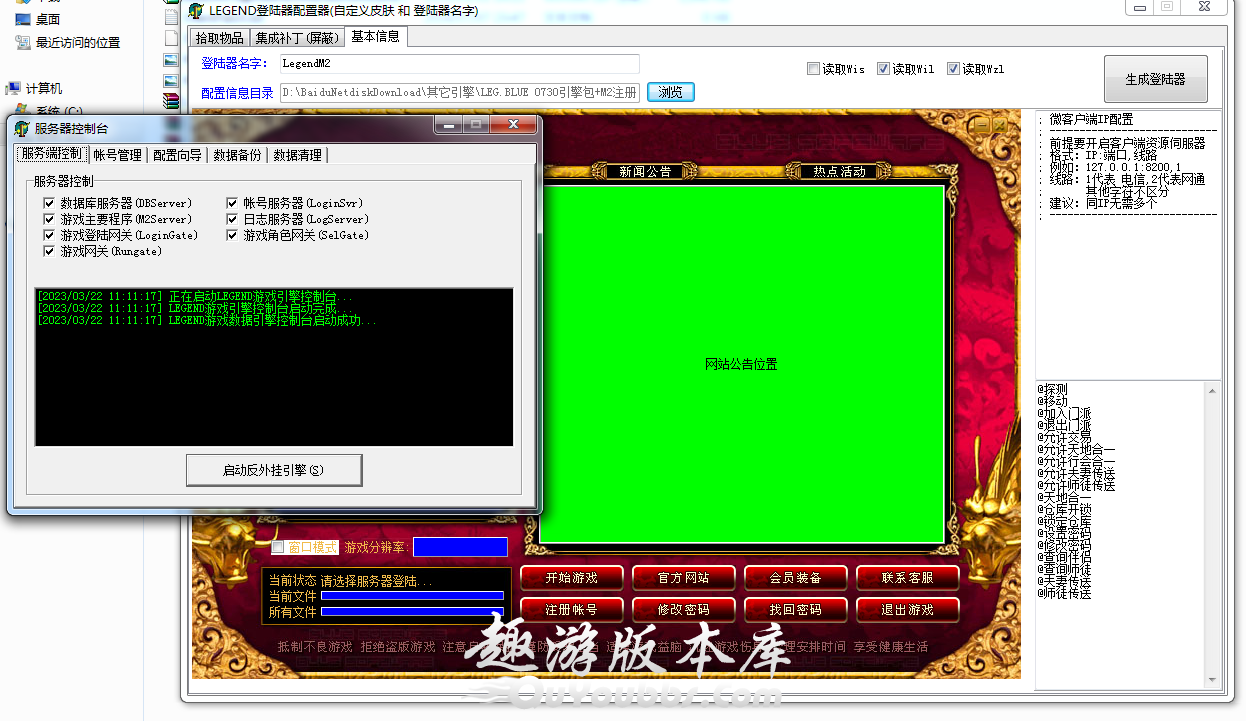Open 最近访问的位置 in the Explorer sidebar
Screen dimensions: 1246x721
(77, 43)
